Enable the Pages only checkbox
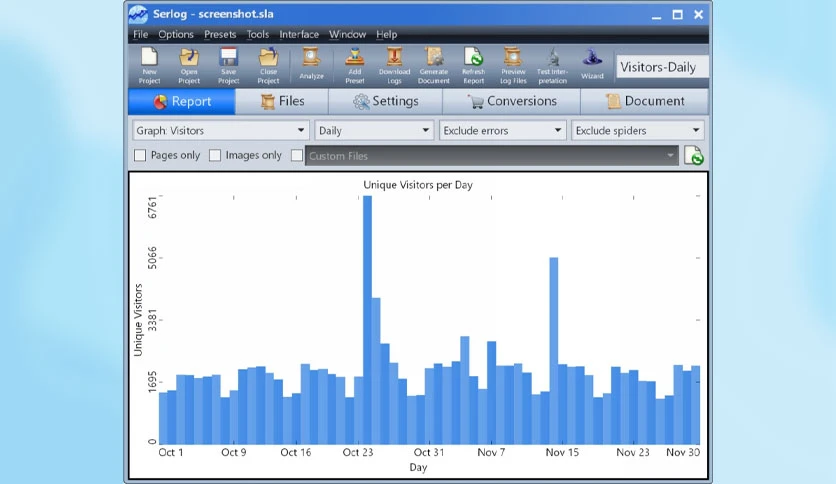Screen dimensions: 836x484 140,155
